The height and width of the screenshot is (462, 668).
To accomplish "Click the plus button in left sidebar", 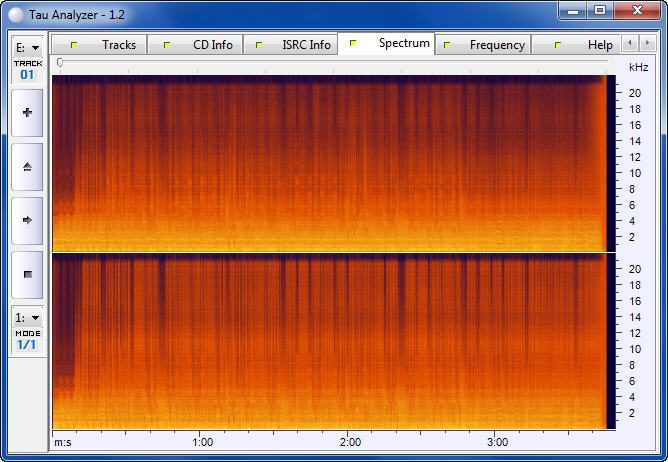I will pyautogui.click(x=27, y=113).
